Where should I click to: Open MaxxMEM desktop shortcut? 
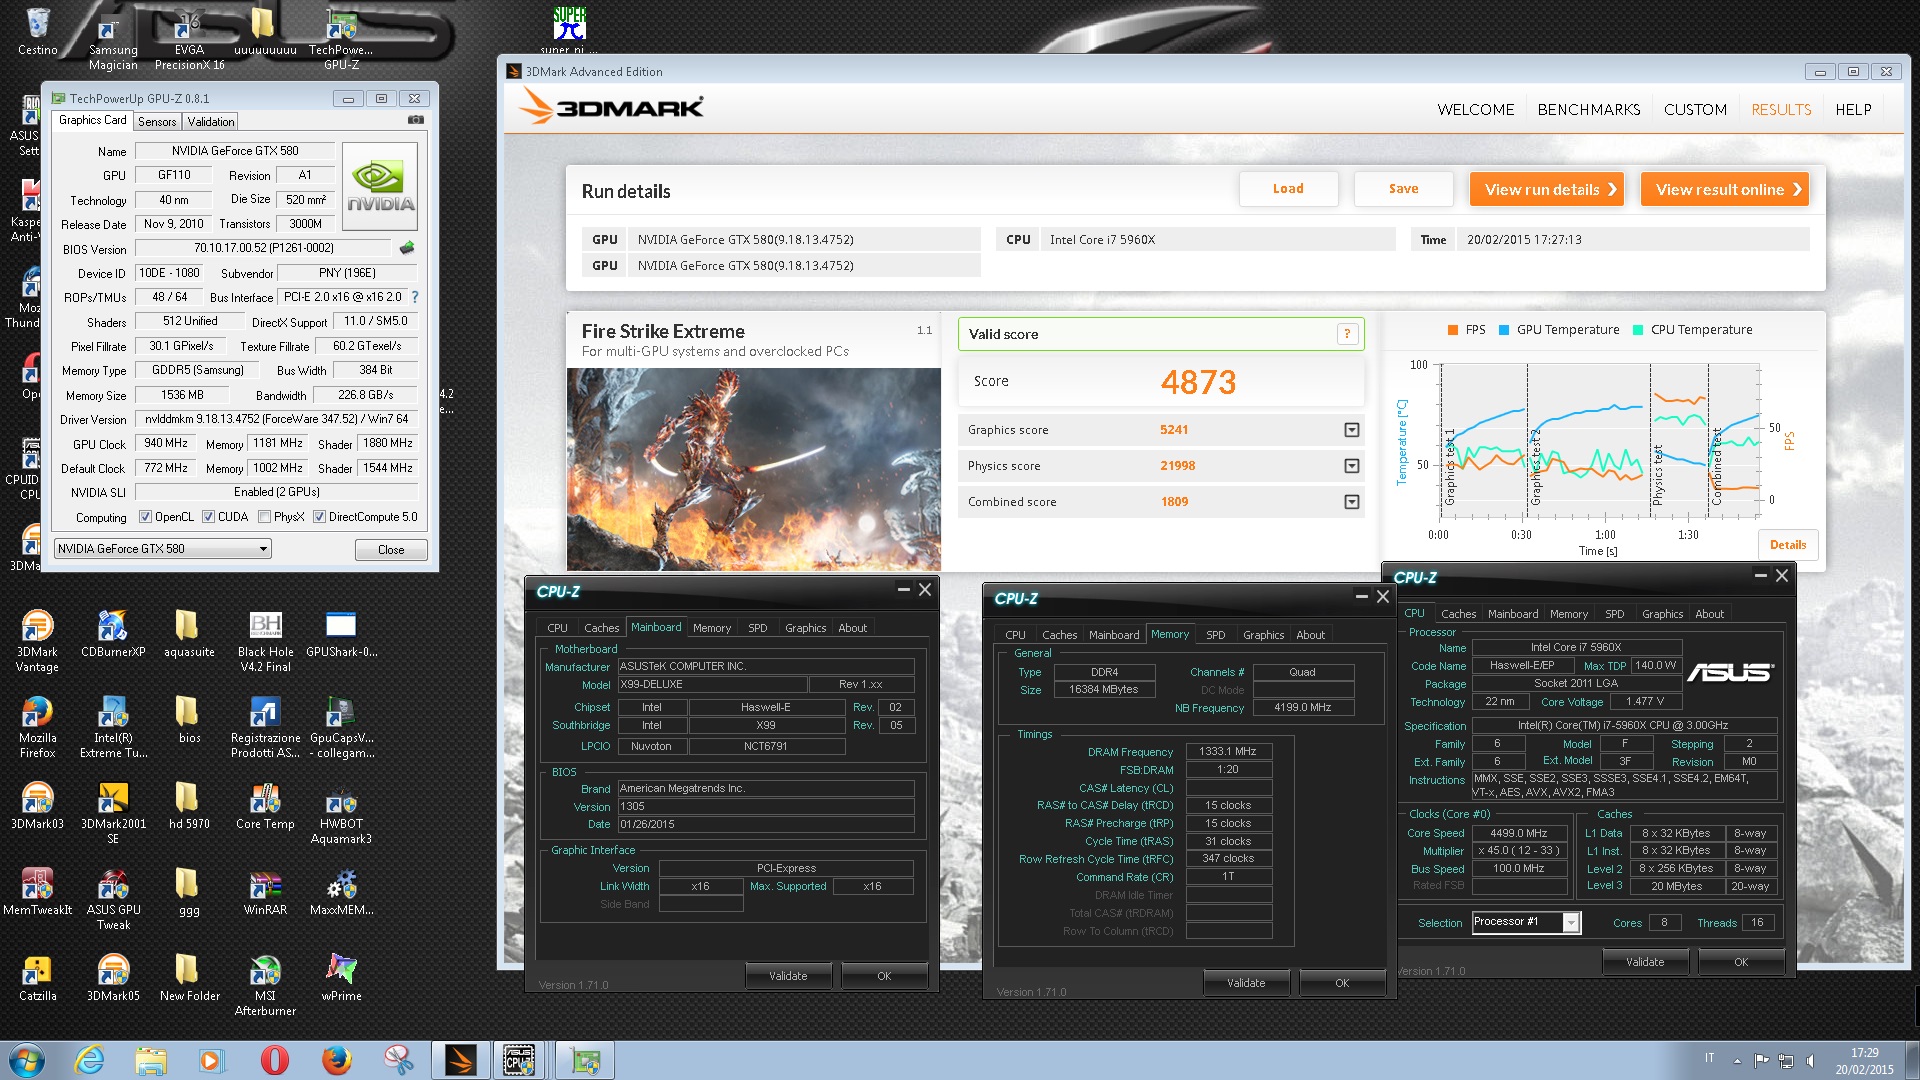tap(341, 892)
